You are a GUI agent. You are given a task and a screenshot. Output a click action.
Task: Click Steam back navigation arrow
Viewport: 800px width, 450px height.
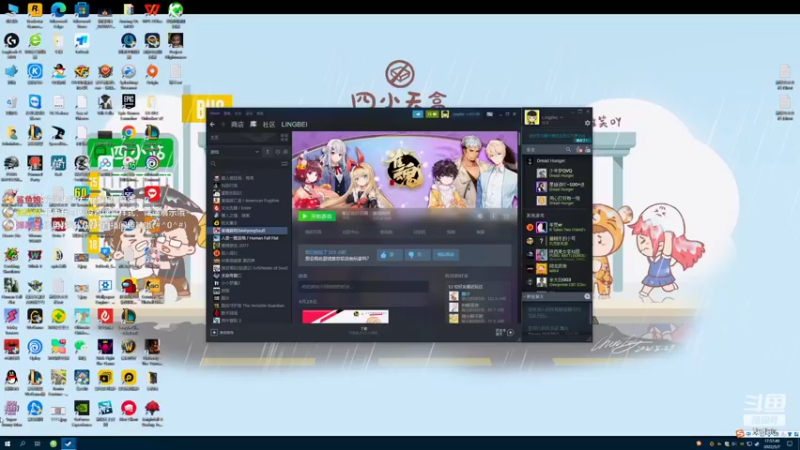click(x=213, y=124)
